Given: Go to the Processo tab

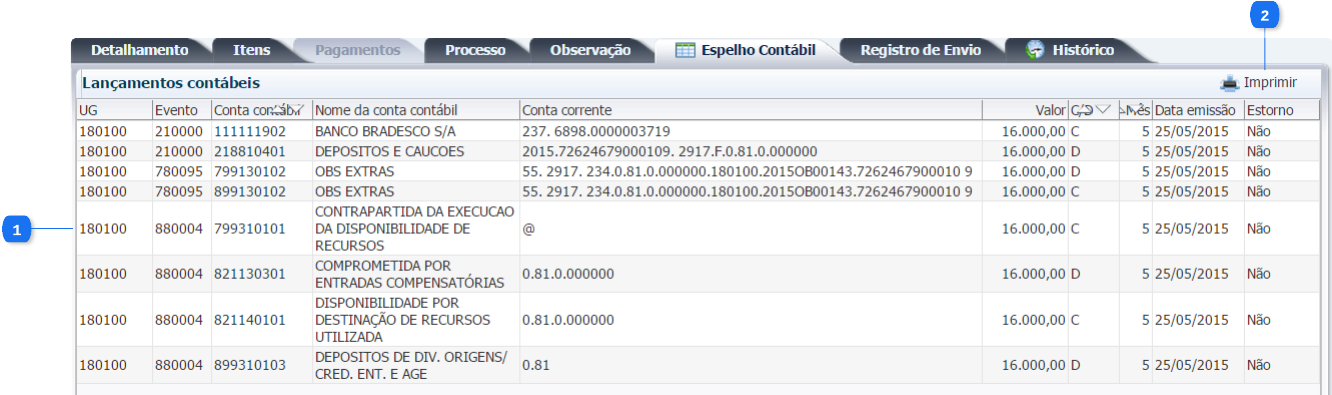Looking at the screenshot, I should click(x=475, y=50).
